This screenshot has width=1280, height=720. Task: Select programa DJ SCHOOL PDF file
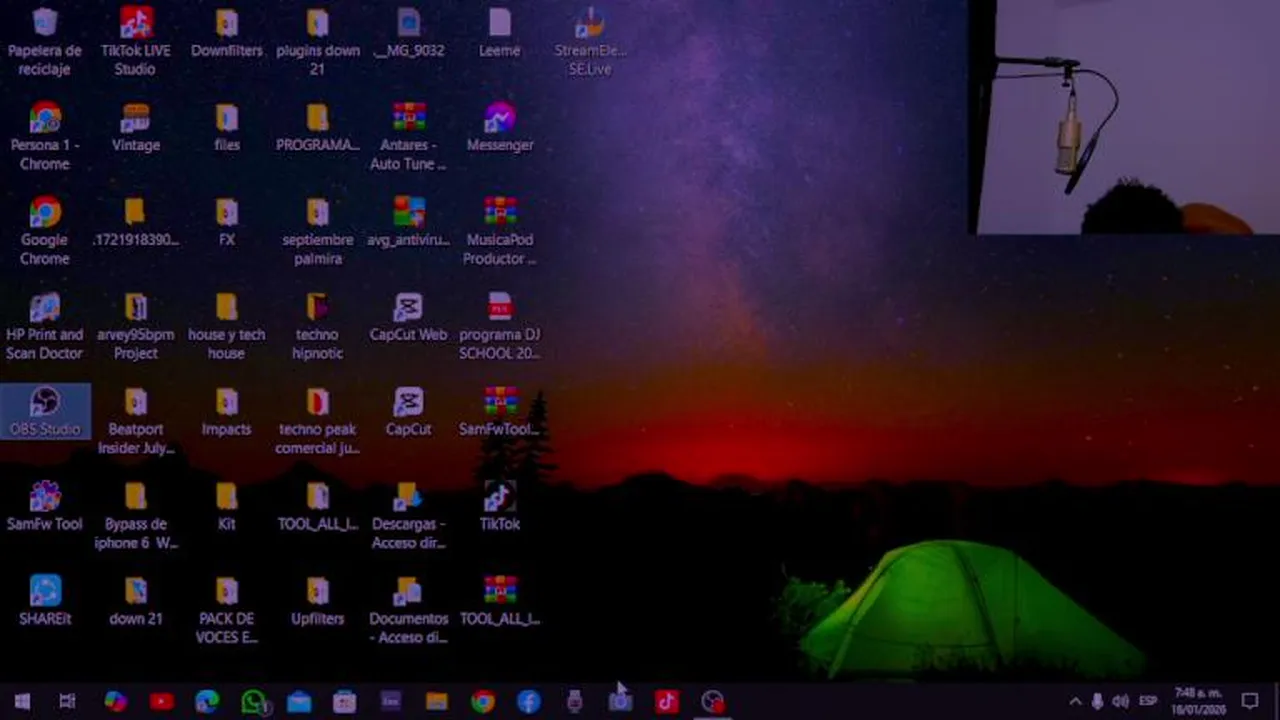(x=500, y=326)
